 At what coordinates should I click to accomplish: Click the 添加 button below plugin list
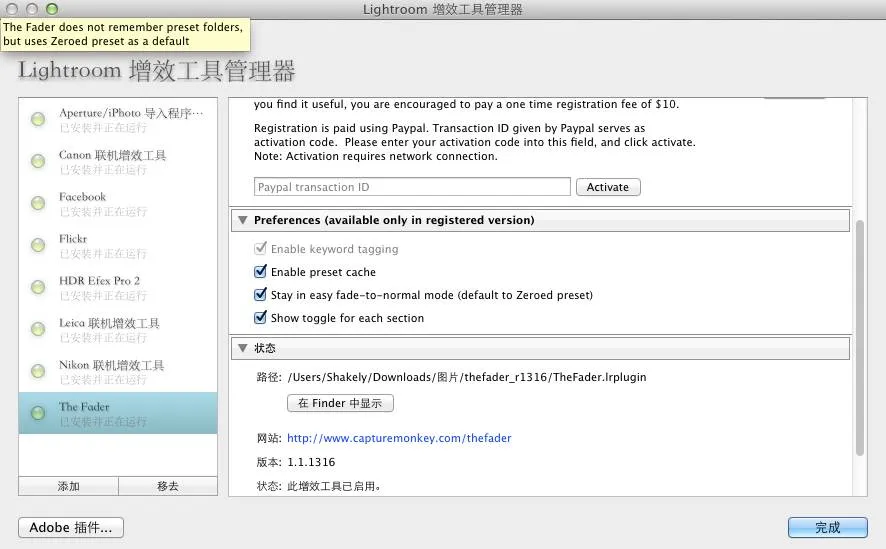[68, 486]
